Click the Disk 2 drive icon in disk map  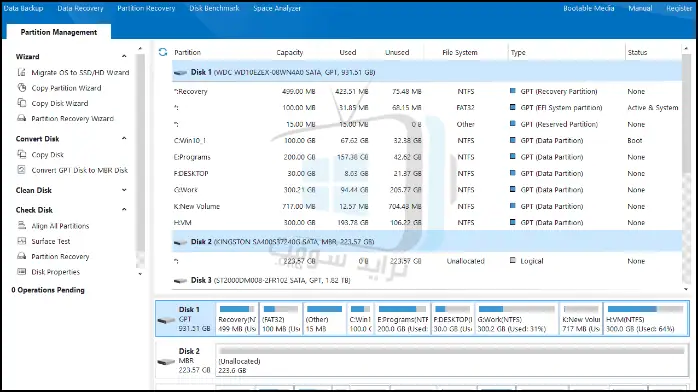[x=166, y=362]
